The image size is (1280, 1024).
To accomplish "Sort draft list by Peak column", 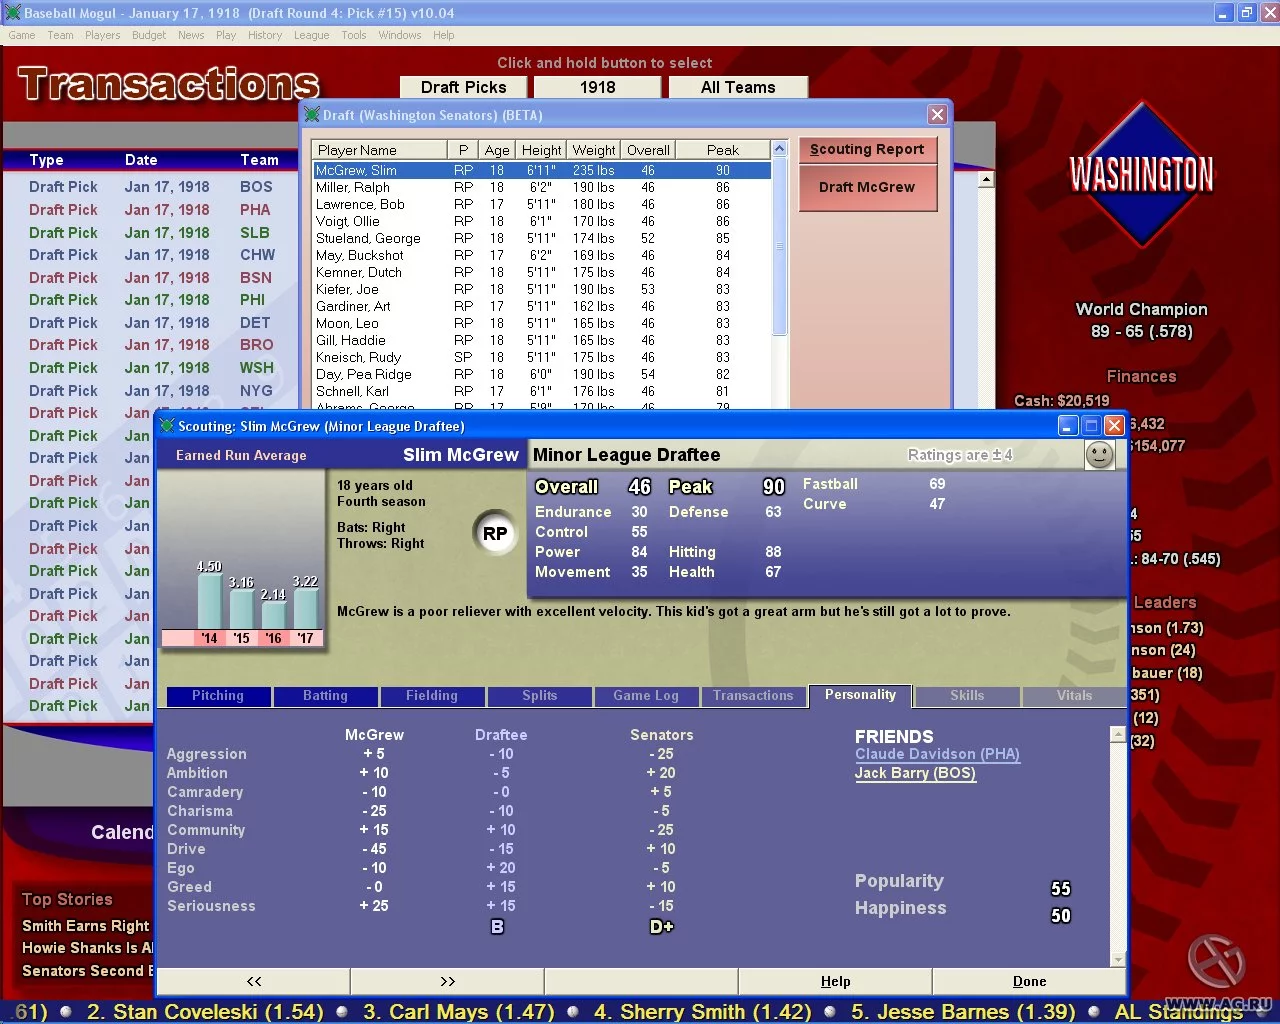I will pos(722,150).
